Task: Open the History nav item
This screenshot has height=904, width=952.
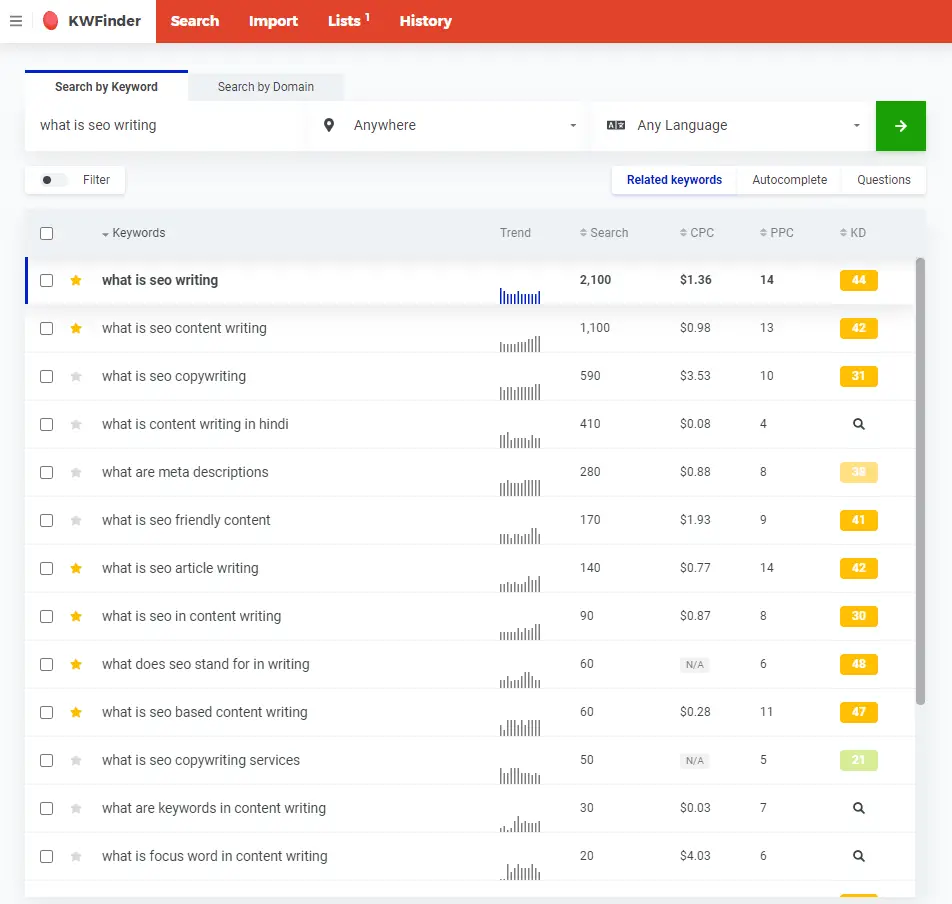Action: pyautogui.click(x=426, y=21)
